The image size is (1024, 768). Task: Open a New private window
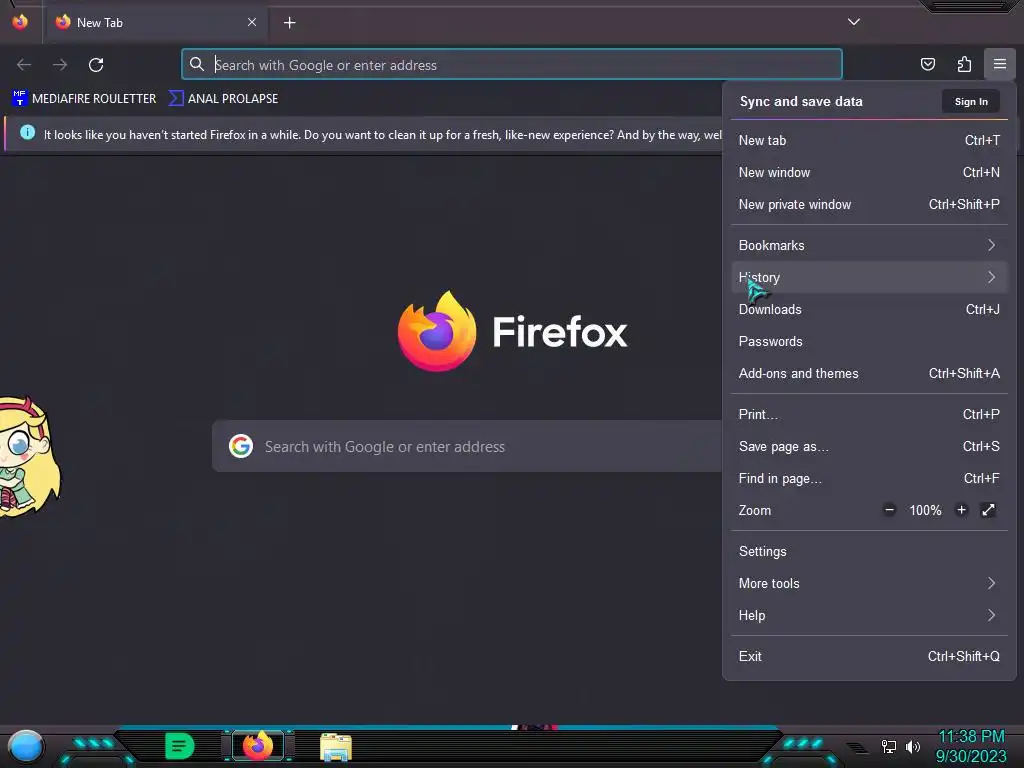coord(869,204)
